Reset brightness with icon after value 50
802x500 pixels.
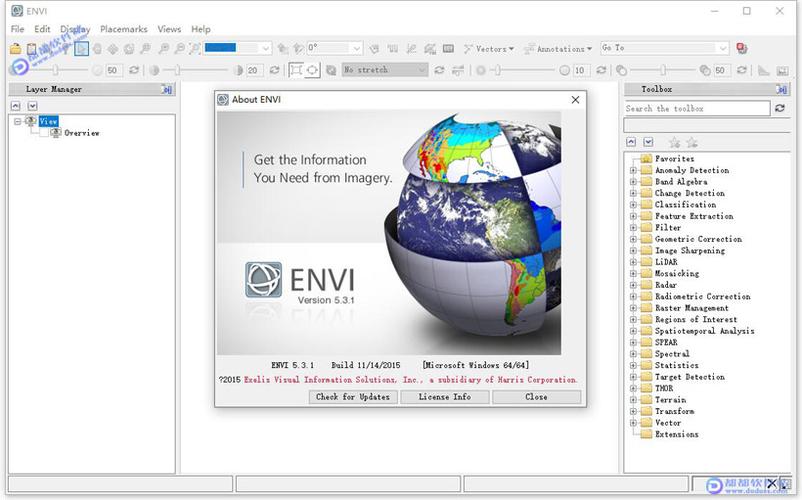click(134, 70)
